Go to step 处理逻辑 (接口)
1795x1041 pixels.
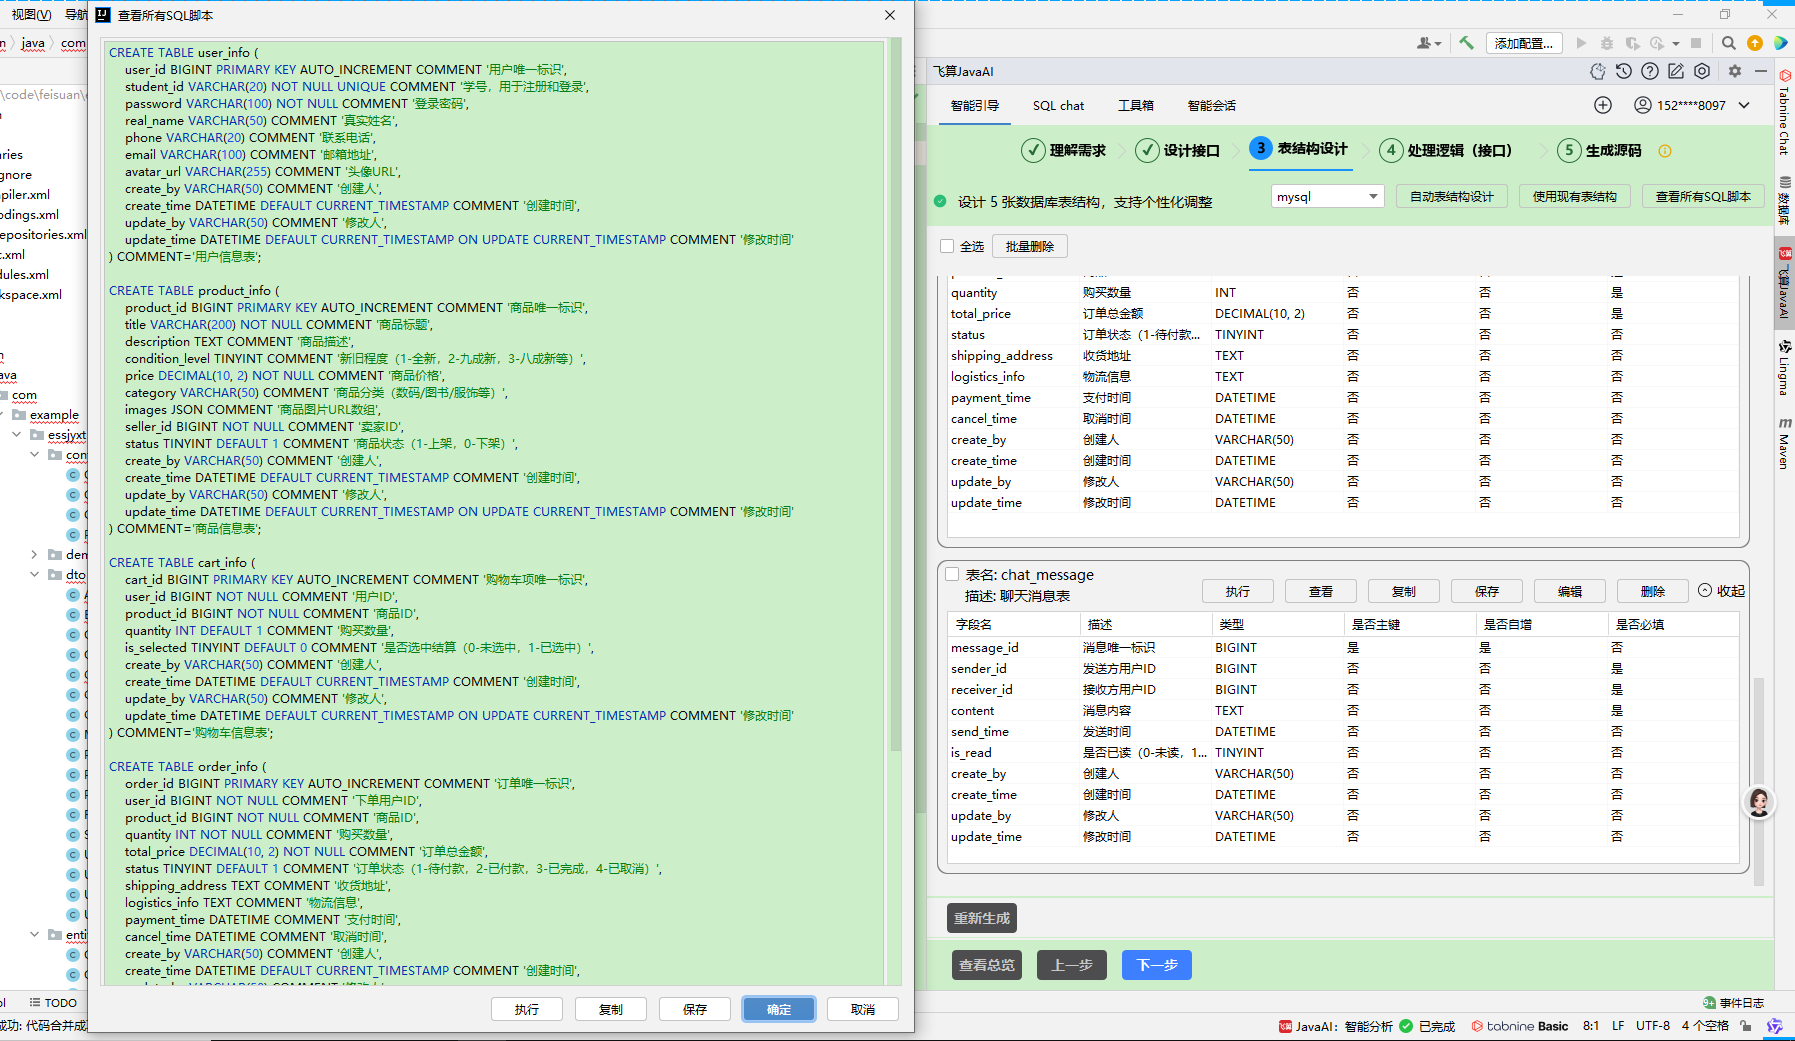(1445, 151)
